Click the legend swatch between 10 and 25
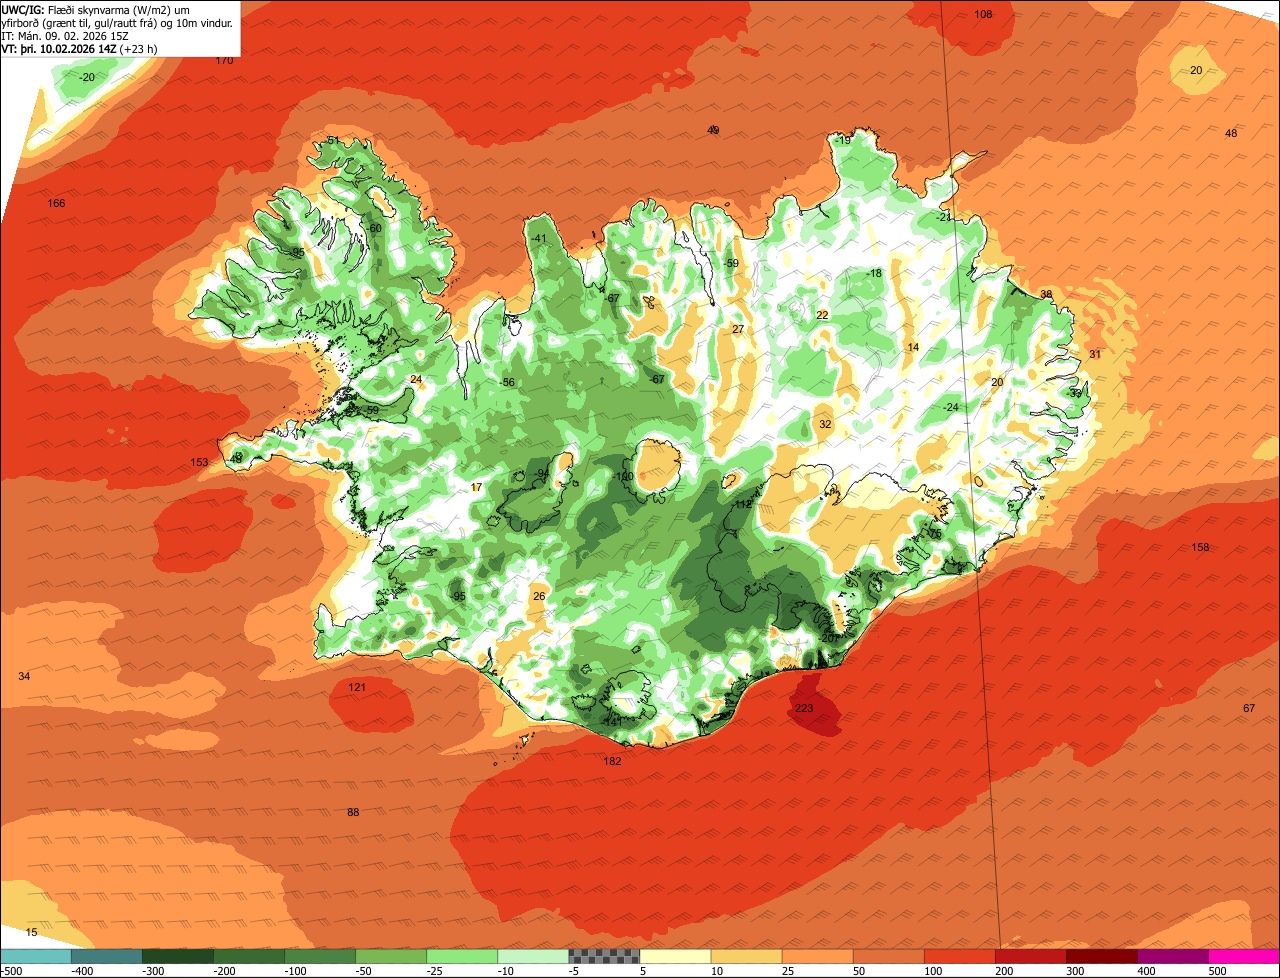 pos(746,956)
